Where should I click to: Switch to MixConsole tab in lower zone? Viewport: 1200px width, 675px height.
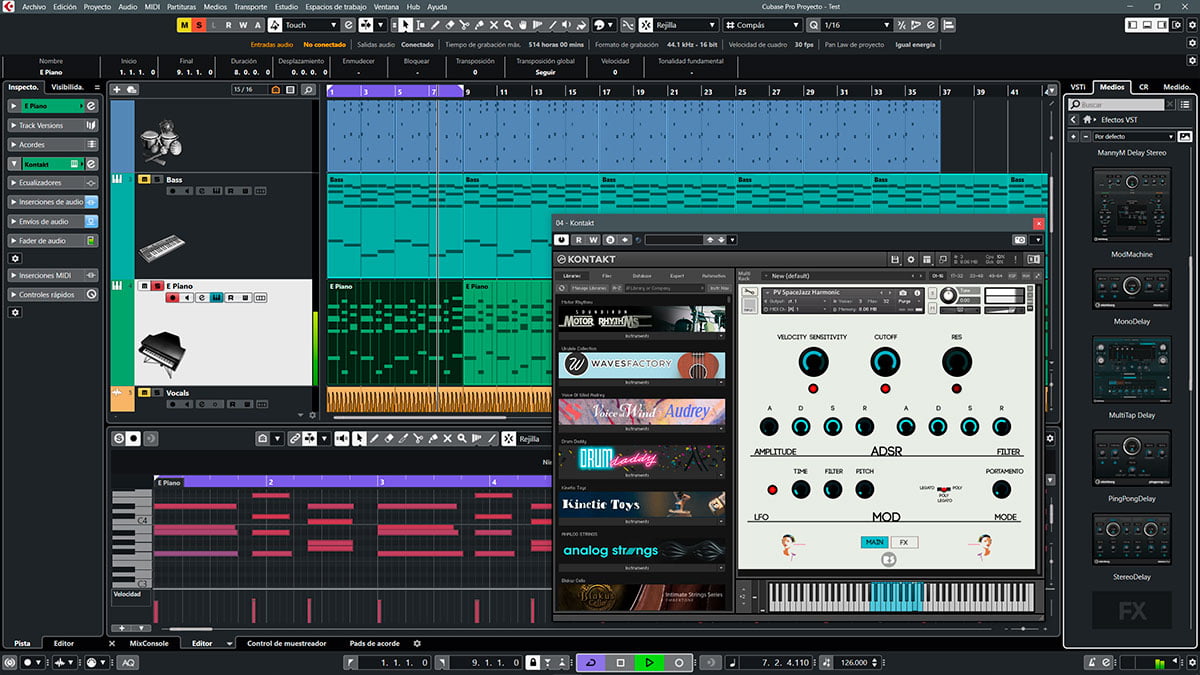149,643
